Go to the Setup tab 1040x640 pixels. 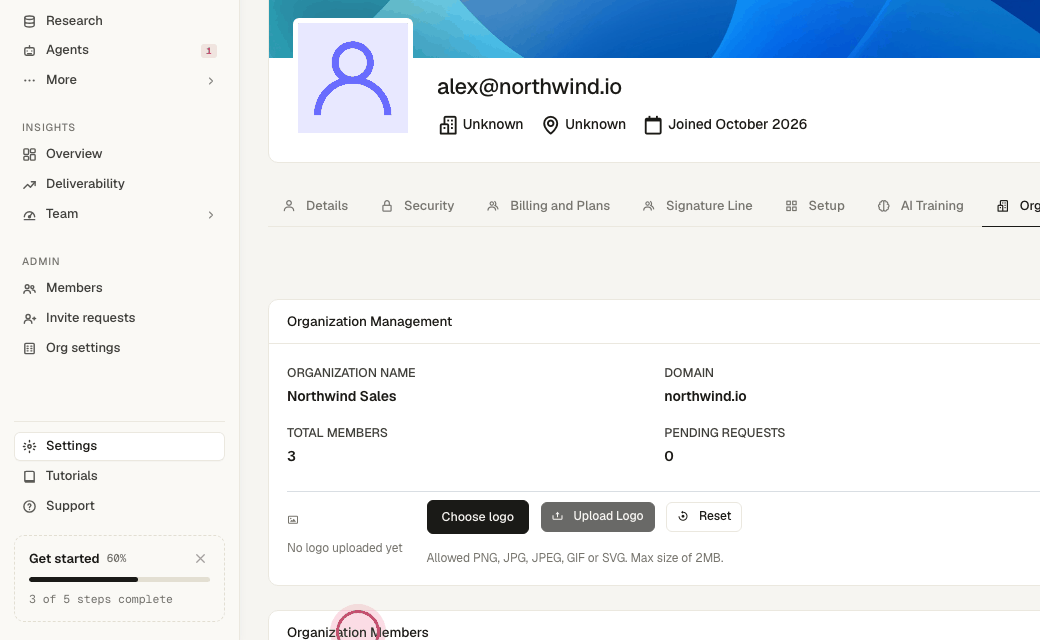tap(815, 206)
